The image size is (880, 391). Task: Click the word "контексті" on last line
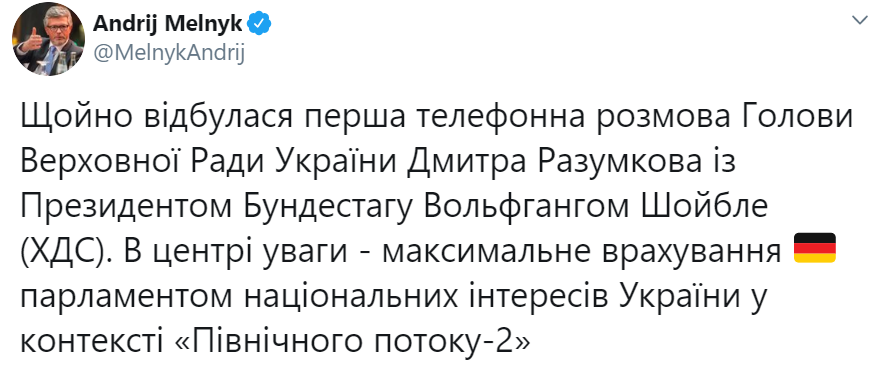pos(93,341)
